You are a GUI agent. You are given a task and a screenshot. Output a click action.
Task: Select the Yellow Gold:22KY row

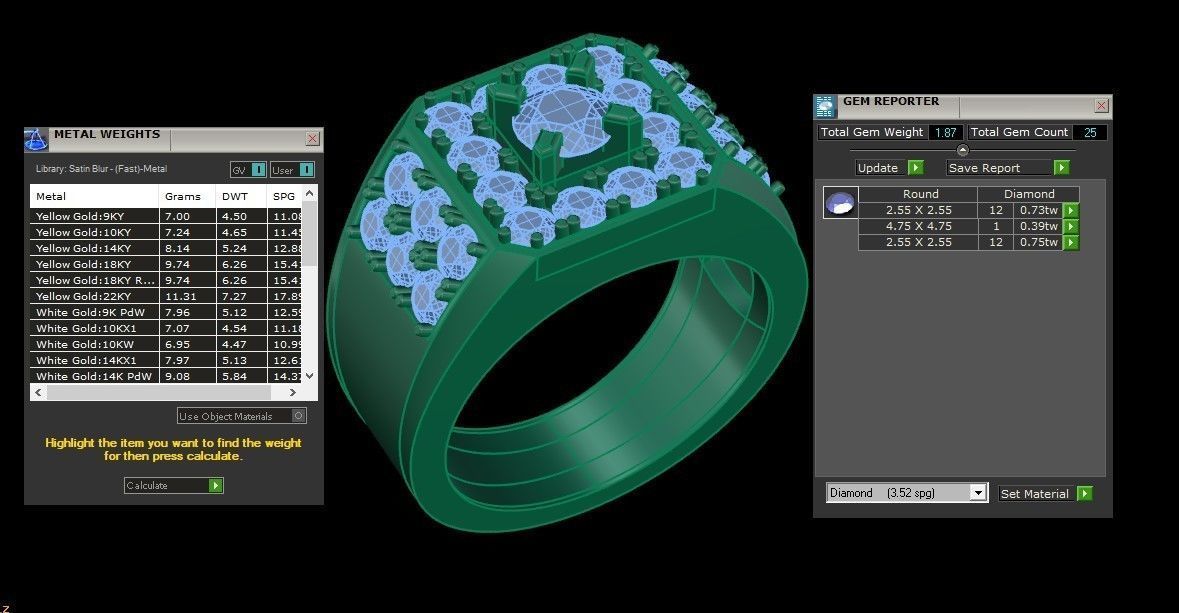[166, 296]
